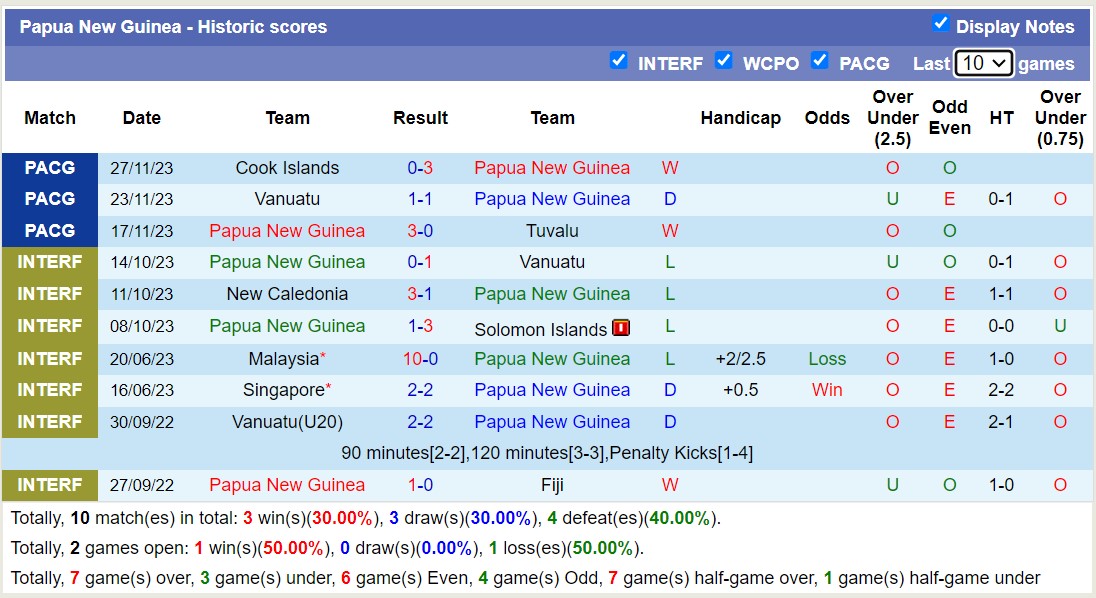Click the INTERF badge on the Fiji match row
1096x598 pixels.
coord(50,485)
